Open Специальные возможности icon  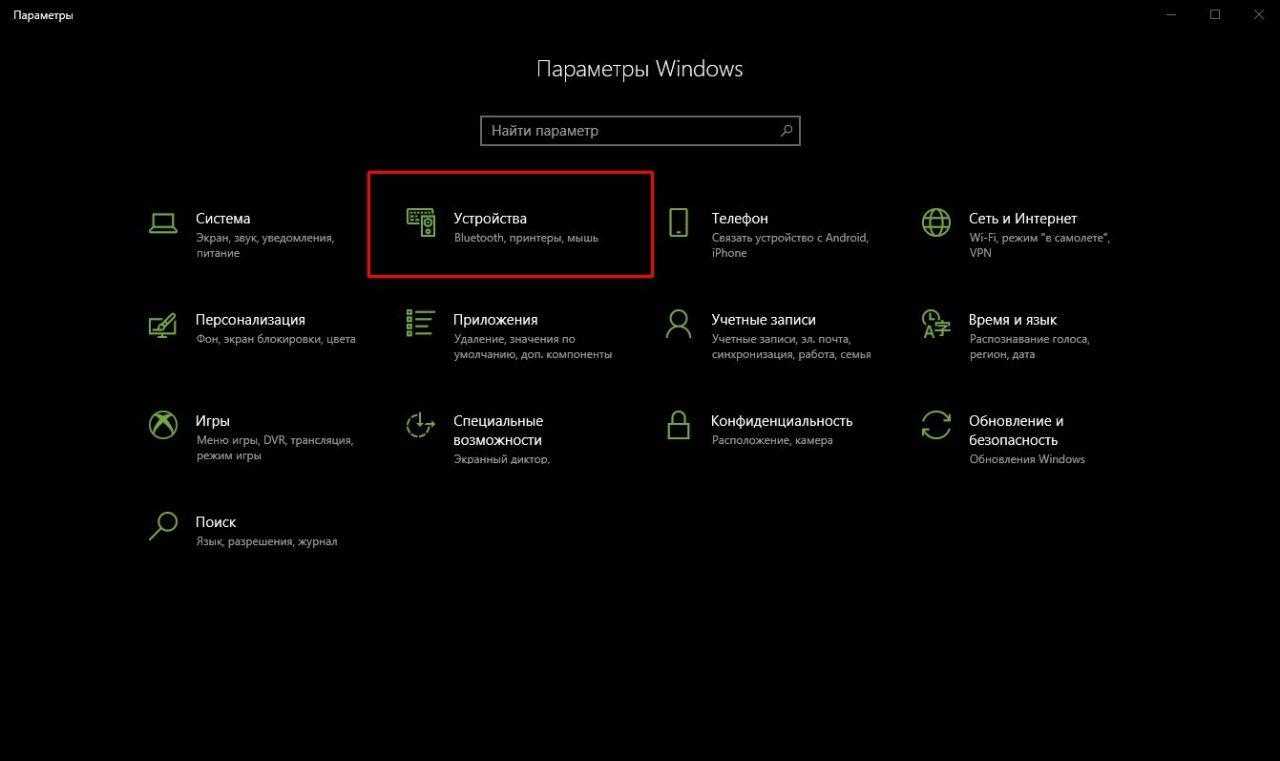(x=421, y=425)
